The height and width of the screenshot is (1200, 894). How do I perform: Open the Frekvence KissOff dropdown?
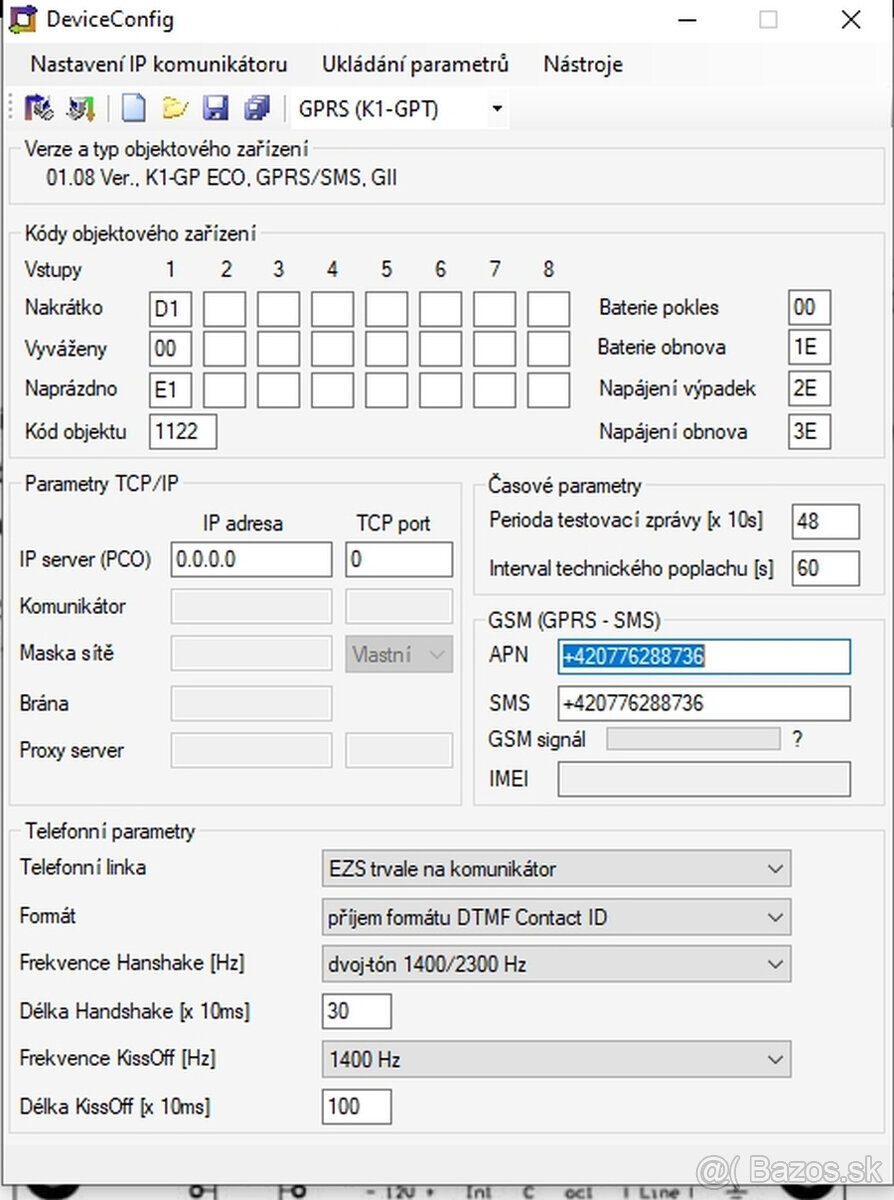coord(774,1059)
